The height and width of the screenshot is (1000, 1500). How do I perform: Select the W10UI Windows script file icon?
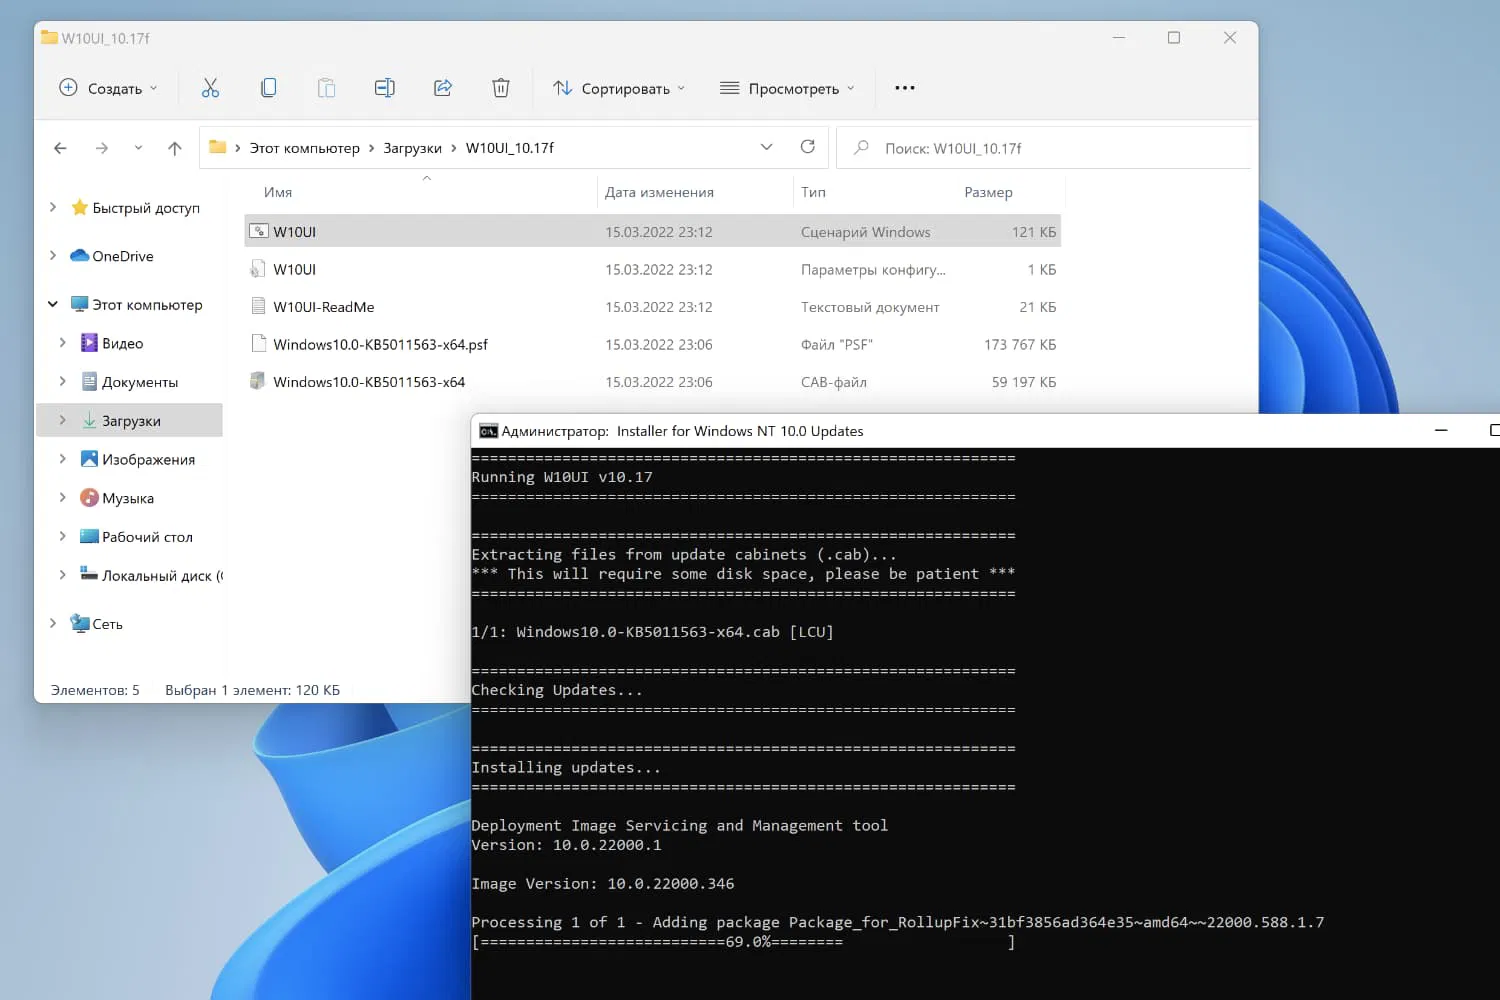258,231
